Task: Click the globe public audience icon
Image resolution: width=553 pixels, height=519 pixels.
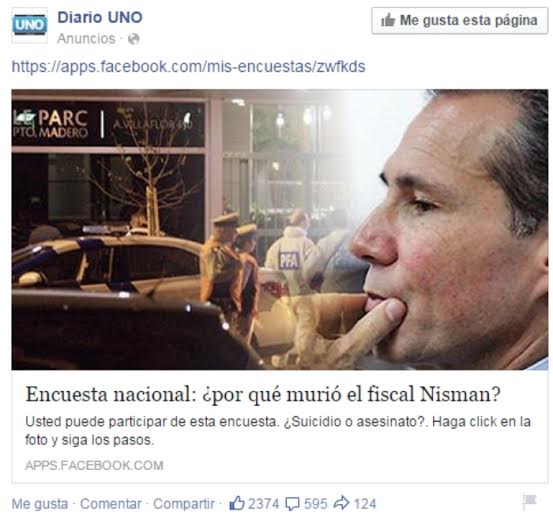Action: [x=133, y=39]
